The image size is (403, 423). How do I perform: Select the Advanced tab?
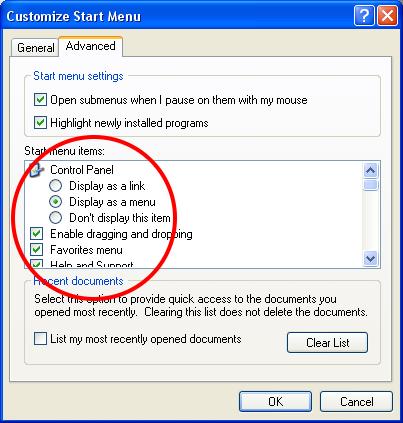coord(91,46)
